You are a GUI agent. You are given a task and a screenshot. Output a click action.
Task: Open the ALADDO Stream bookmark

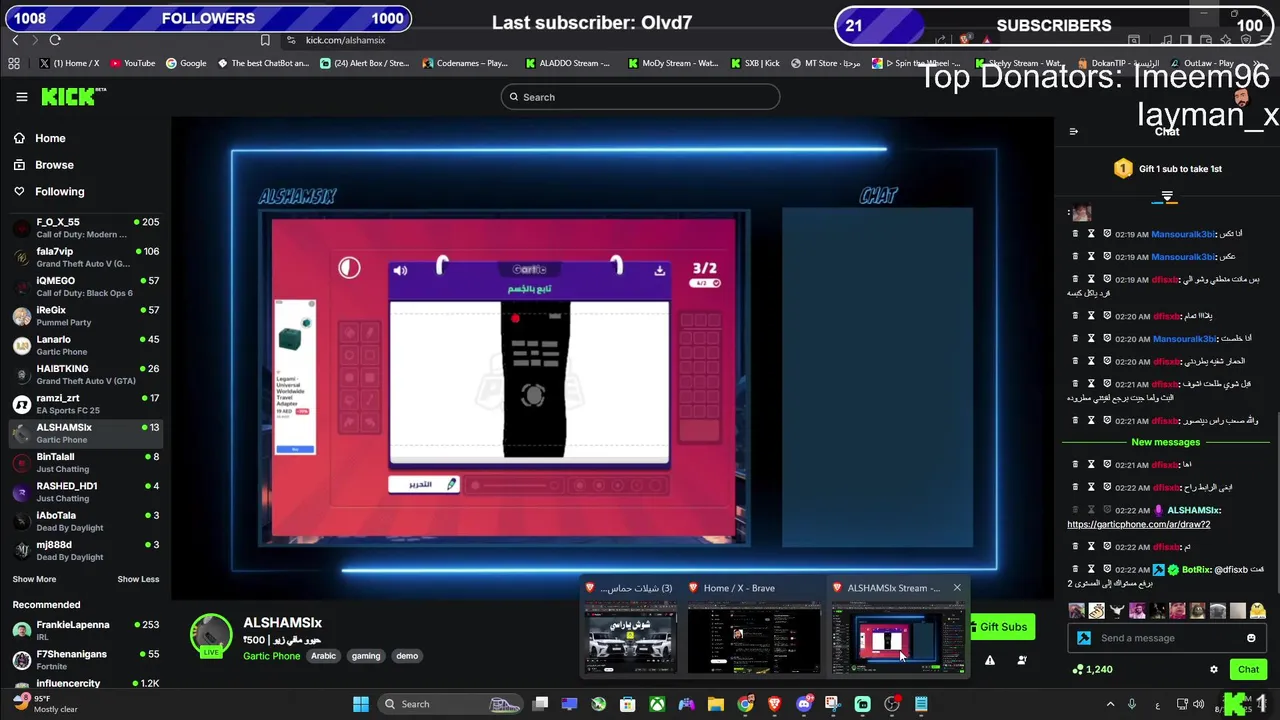point(568,63)
